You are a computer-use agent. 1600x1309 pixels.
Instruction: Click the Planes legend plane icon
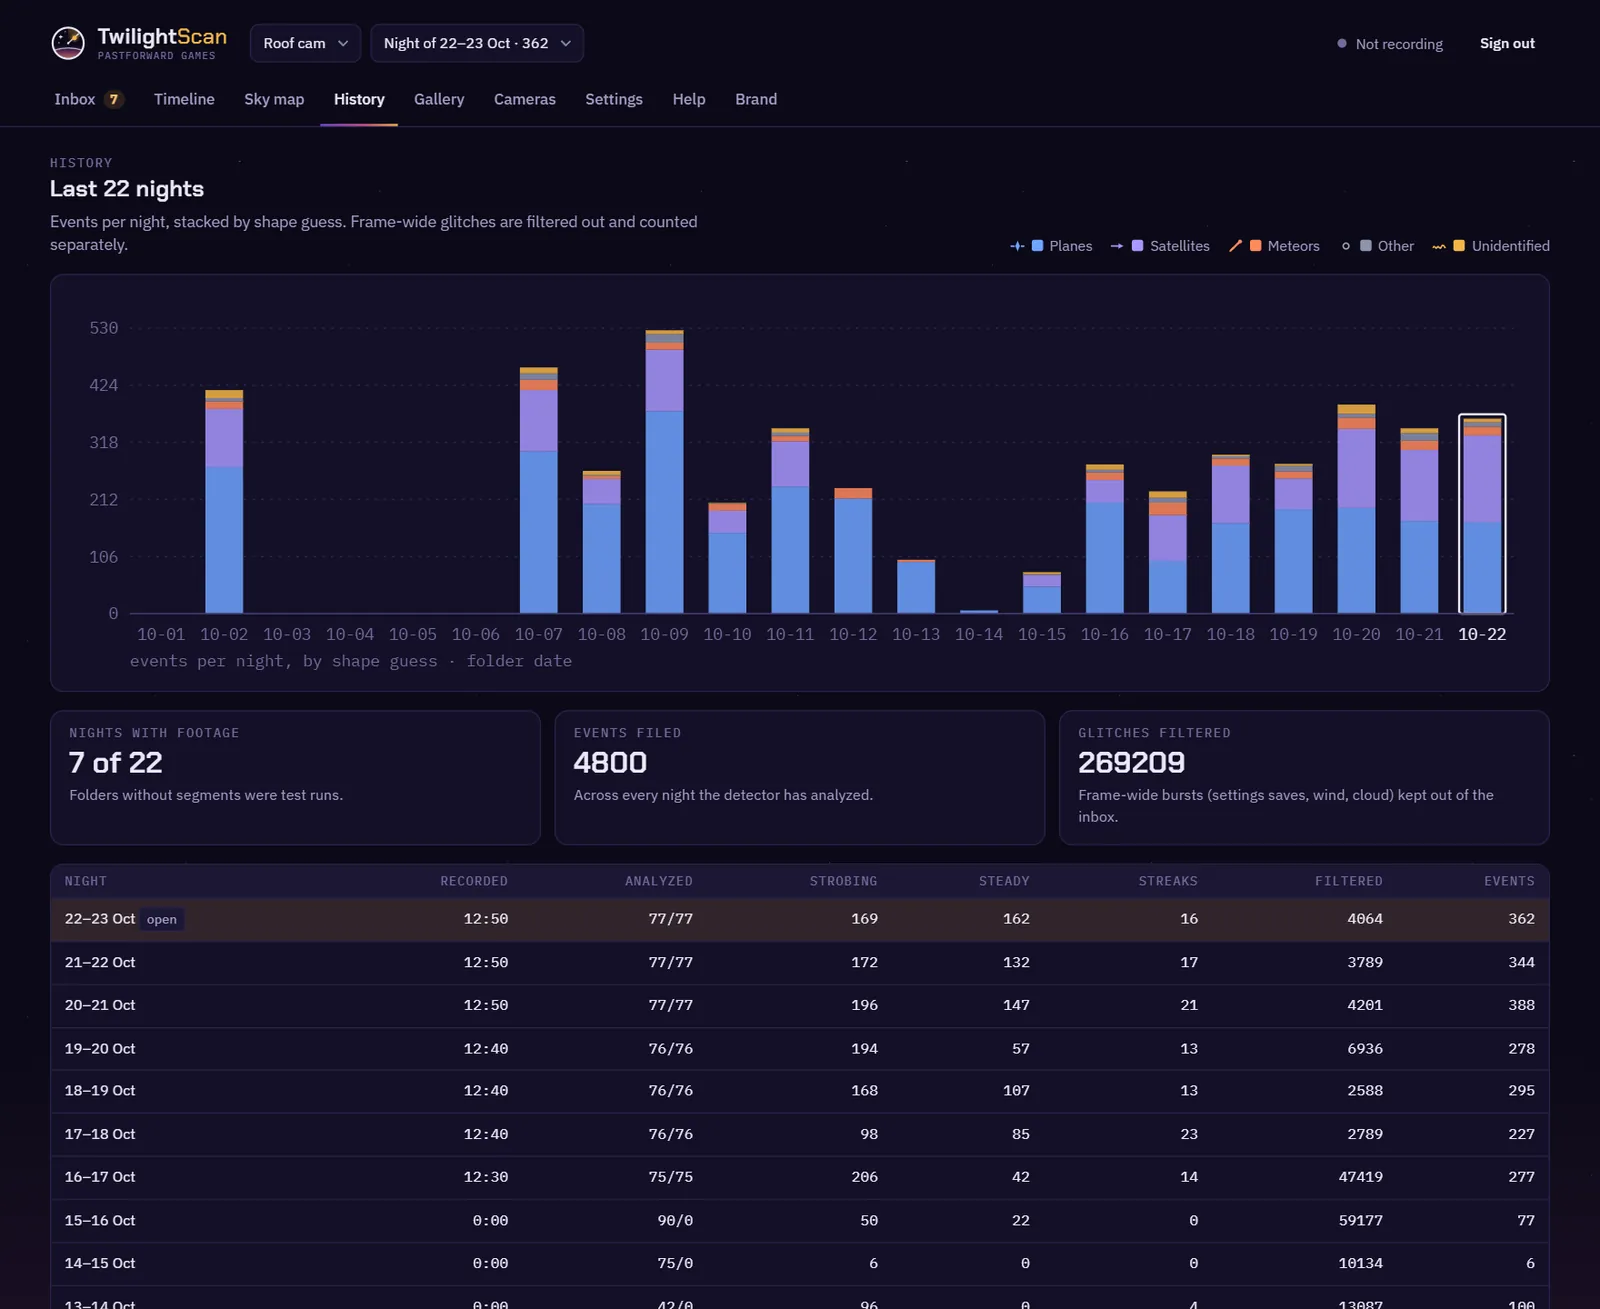[1017, 246]
